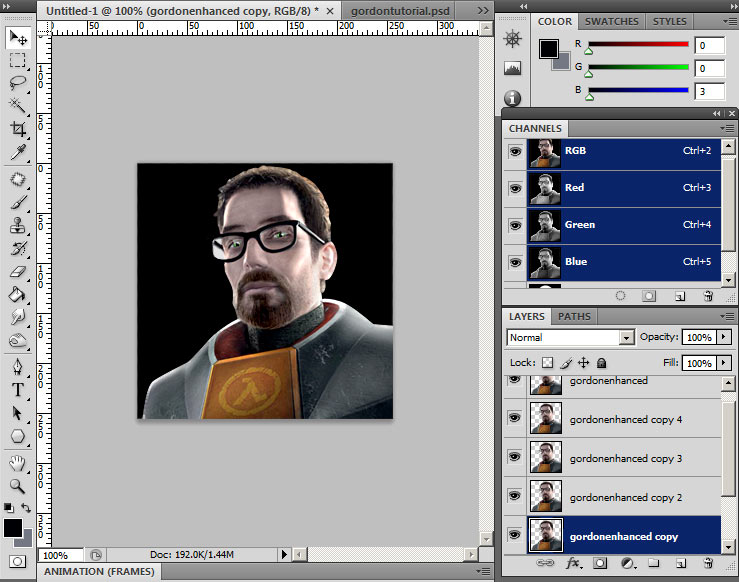Viewport: 739px width, 582px height.
Task: Toggle visibility of gordonenhanced copy 3 layer
Action: pos(516,458)
